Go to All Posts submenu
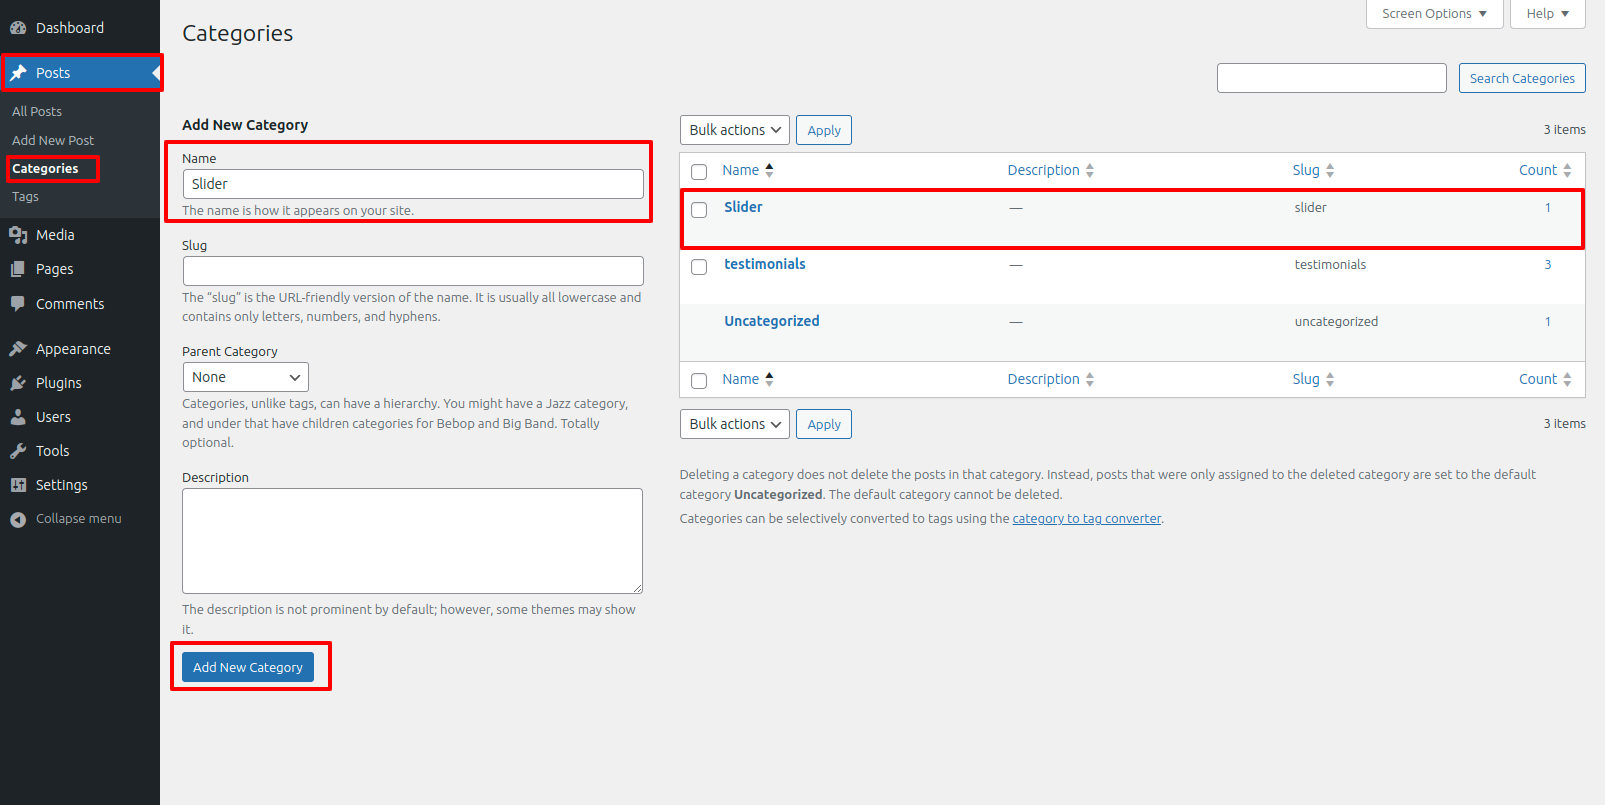Screen dimensions: 1605x805 pos(37,111)
